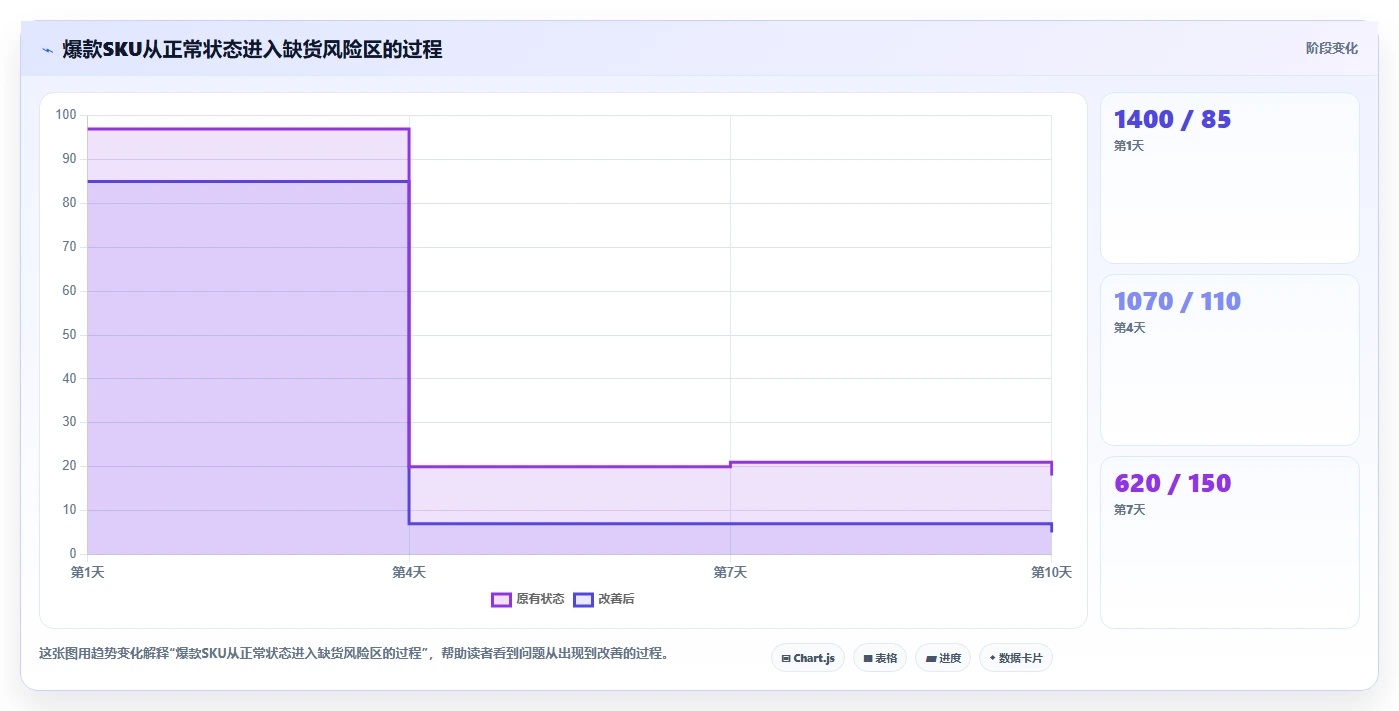
Task: Open the 620 / 150 data card
Action: tap(1230, 542)
